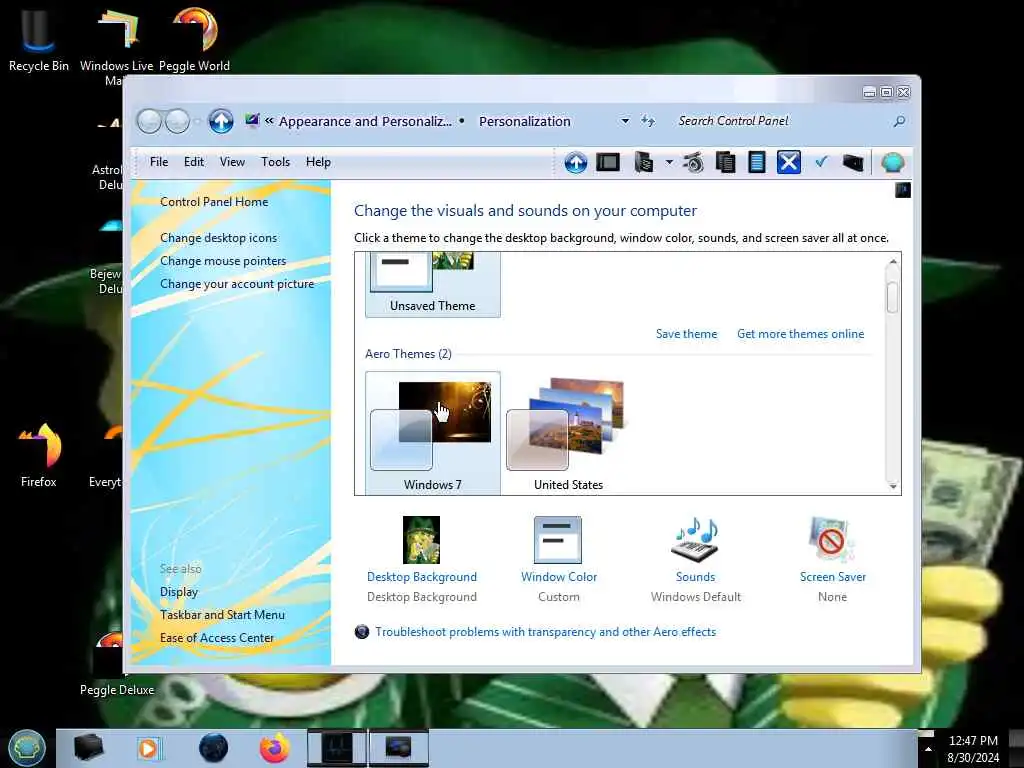Select the United States theme

(x=568, y=433)
